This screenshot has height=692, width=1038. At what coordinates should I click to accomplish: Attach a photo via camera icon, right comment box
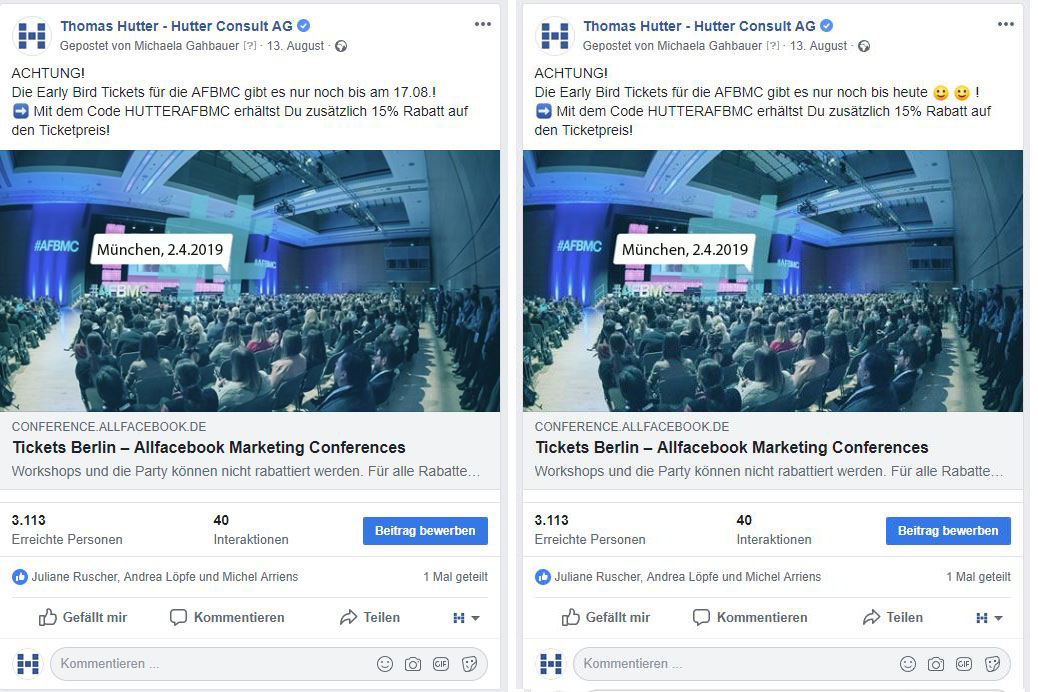point(935,664)
